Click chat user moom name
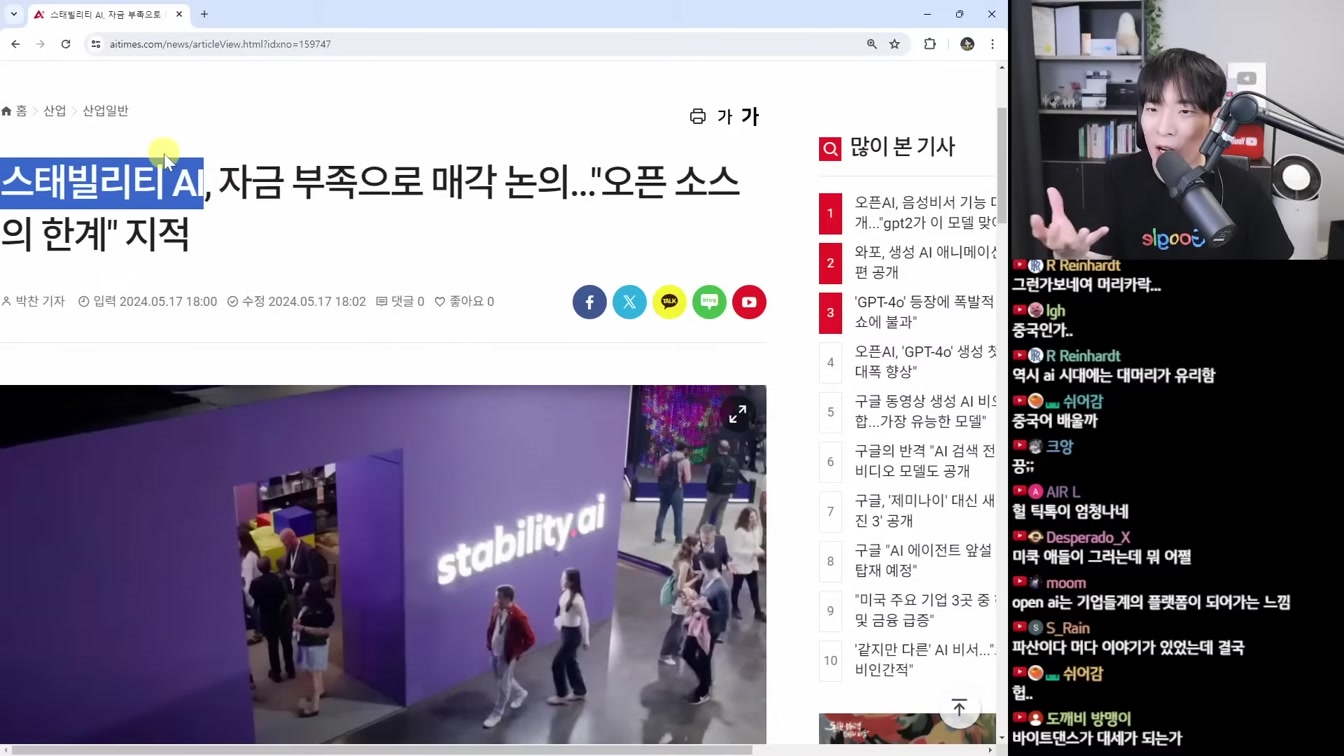The height and width of the screenshot is (756, 1344). (x=1066, y=583)
